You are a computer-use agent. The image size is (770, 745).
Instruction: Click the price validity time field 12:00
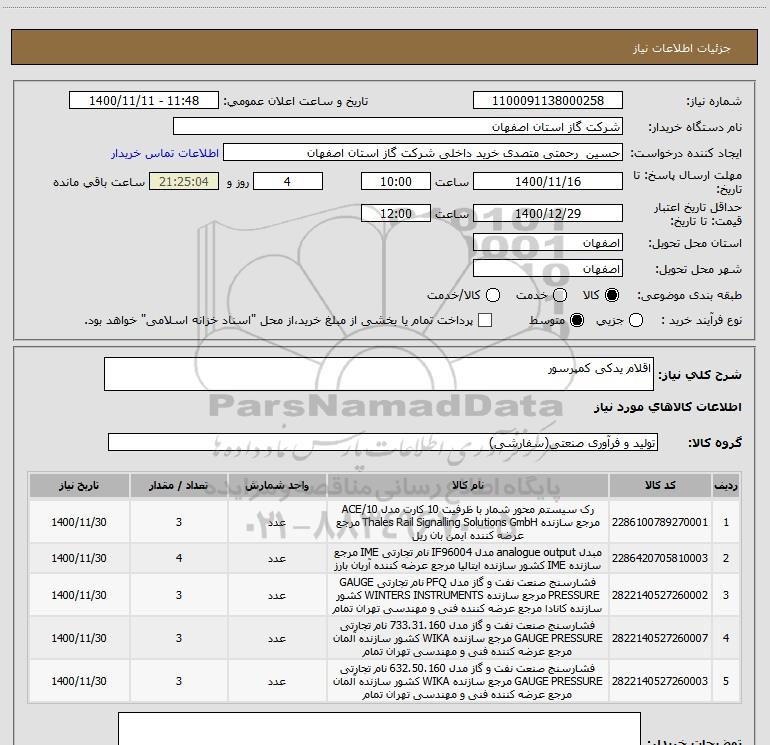point(396,213)
